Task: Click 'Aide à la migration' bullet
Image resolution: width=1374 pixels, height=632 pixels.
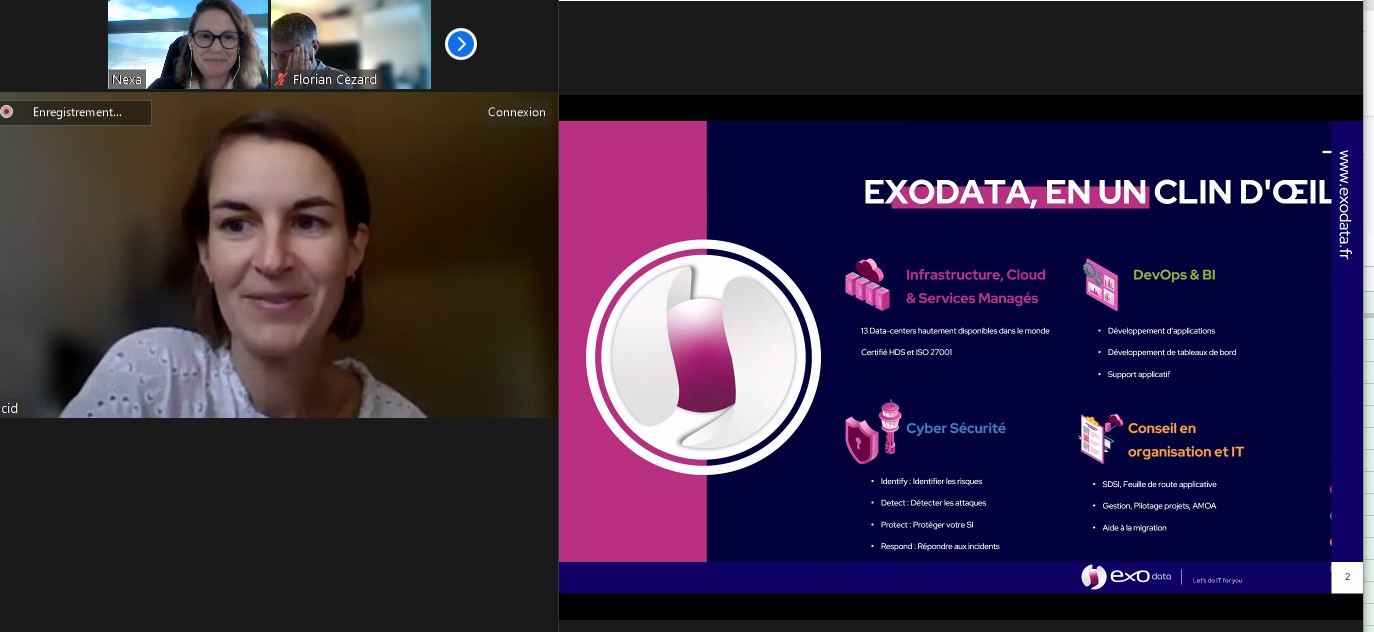Action: [1134, 528]
